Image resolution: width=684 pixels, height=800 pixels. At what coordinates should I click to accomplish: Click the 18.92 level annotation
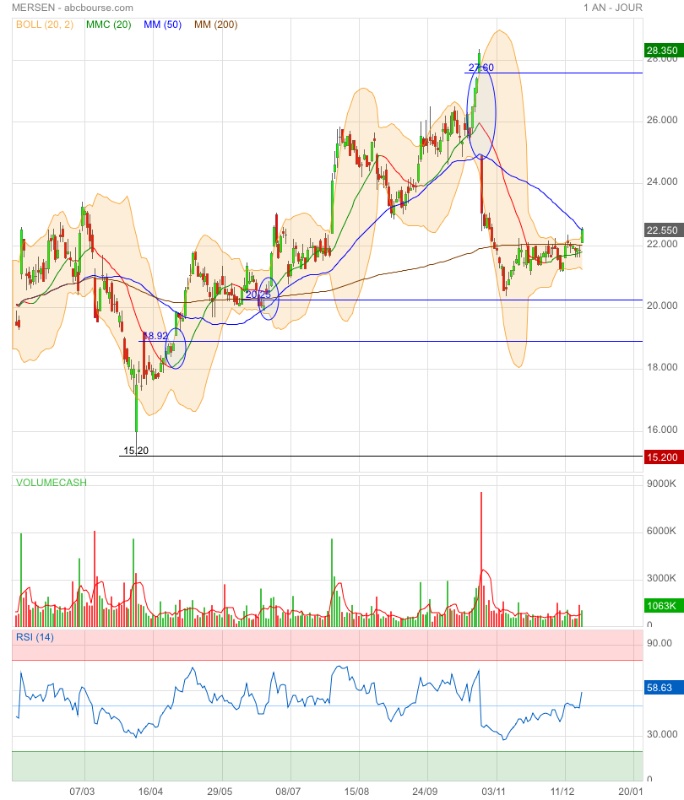(155, 336)
